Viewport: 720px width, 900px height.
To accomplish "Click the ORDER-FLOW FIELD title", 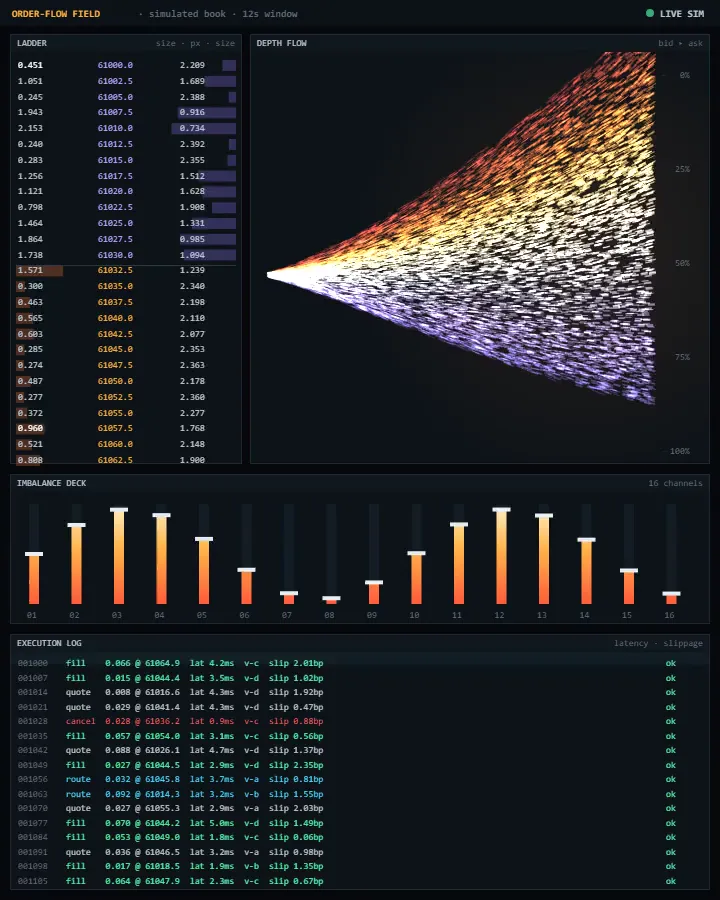I will coord(56,14).
